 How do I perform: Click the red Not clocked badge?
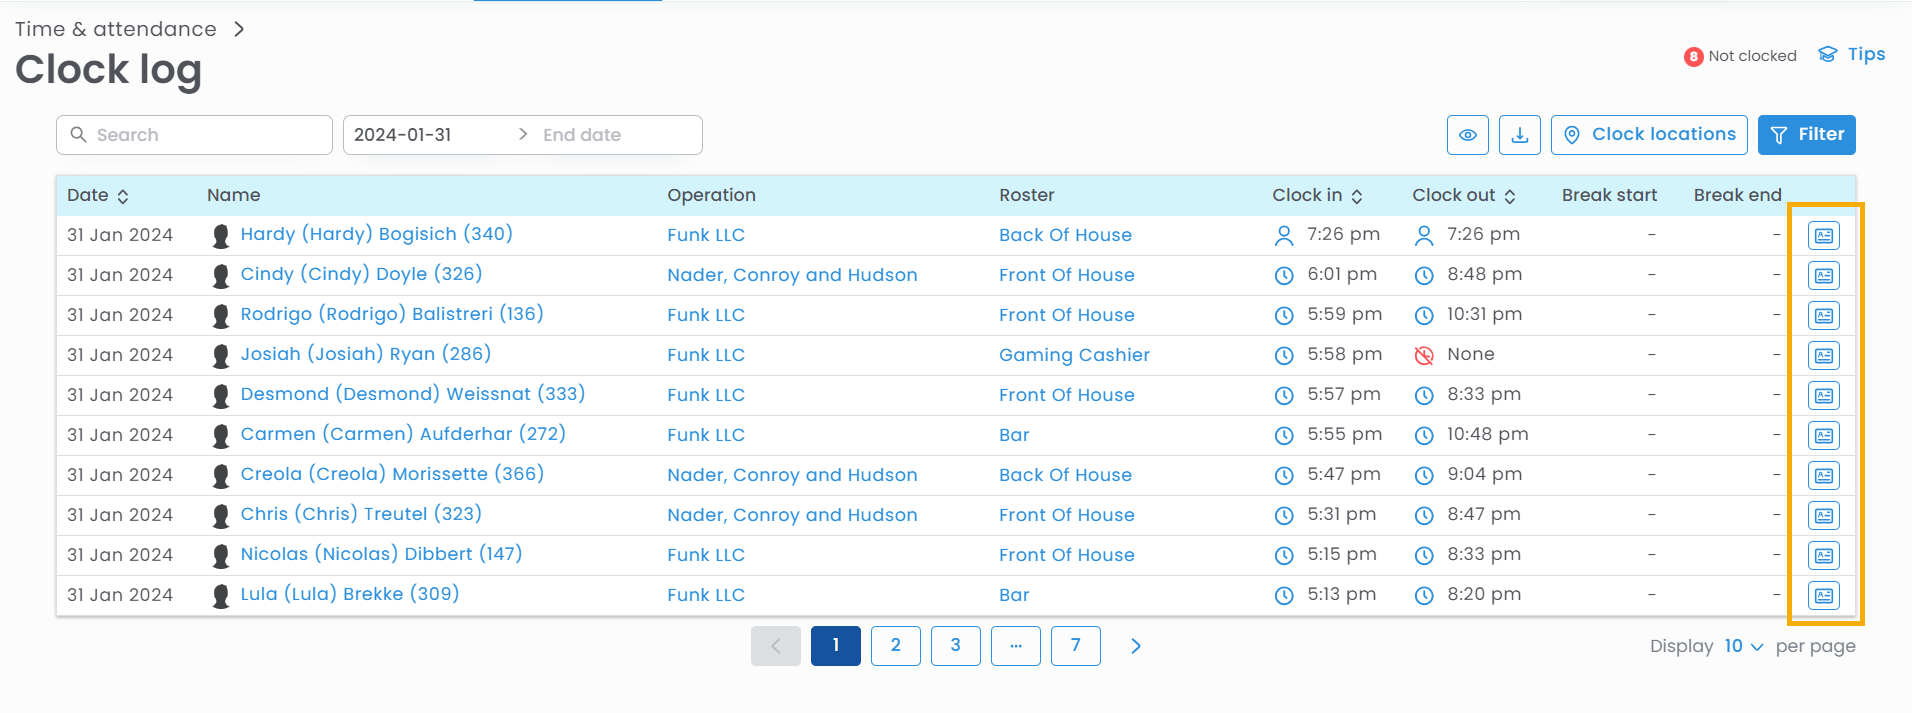1693,57
